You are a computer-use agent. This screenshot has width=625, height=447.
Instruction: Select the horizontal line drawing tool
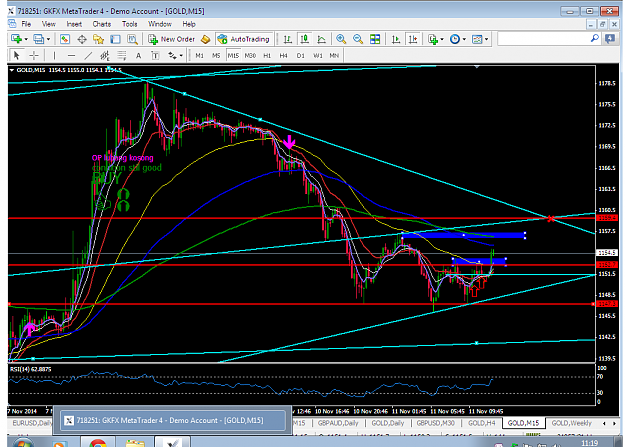tap(71, 55)
